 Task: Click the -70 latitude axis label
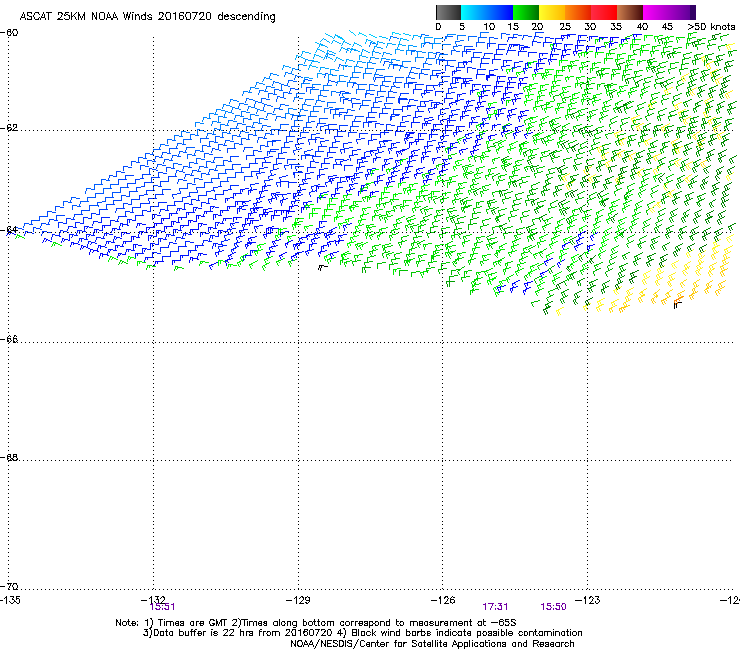click(9, 586)
